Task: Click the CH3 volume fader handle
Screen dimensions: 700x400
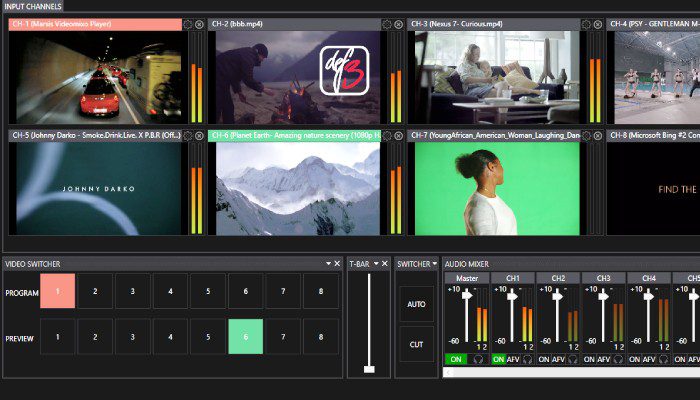Action: 604,296
